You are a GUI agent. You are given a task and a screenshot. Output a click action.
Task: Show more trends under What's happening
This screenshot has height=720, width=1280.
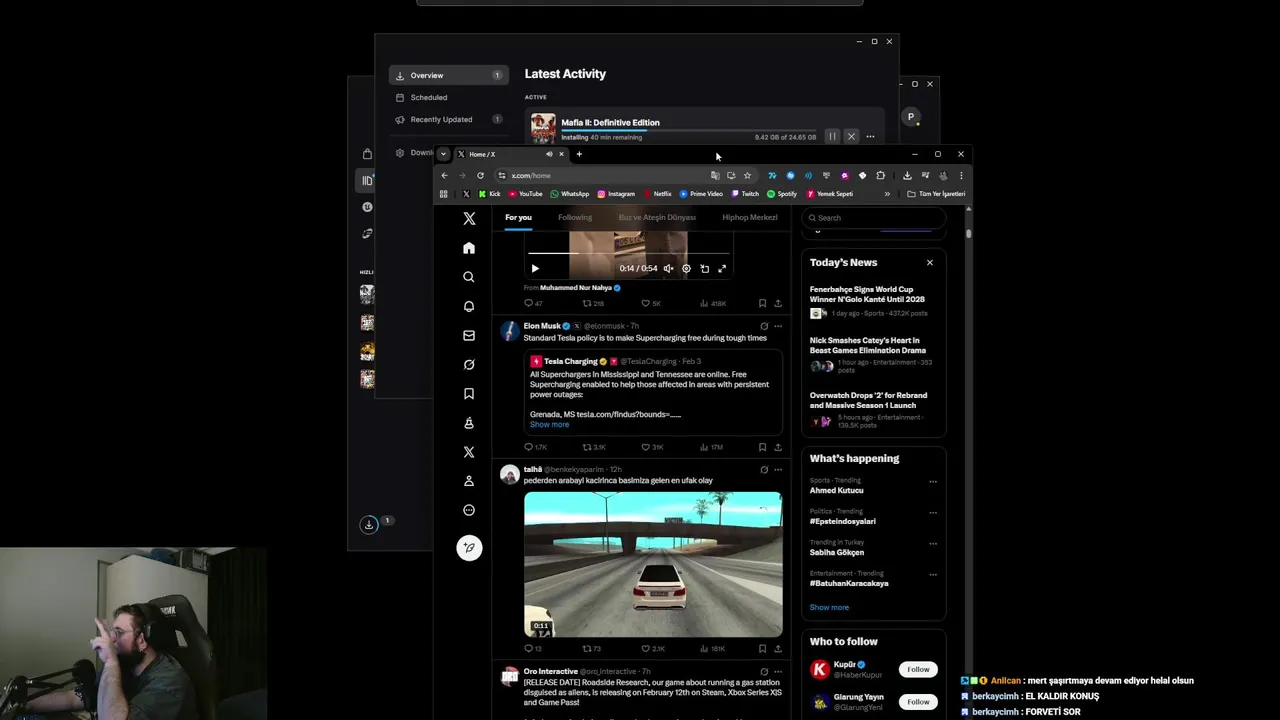(x=829, y=607)
